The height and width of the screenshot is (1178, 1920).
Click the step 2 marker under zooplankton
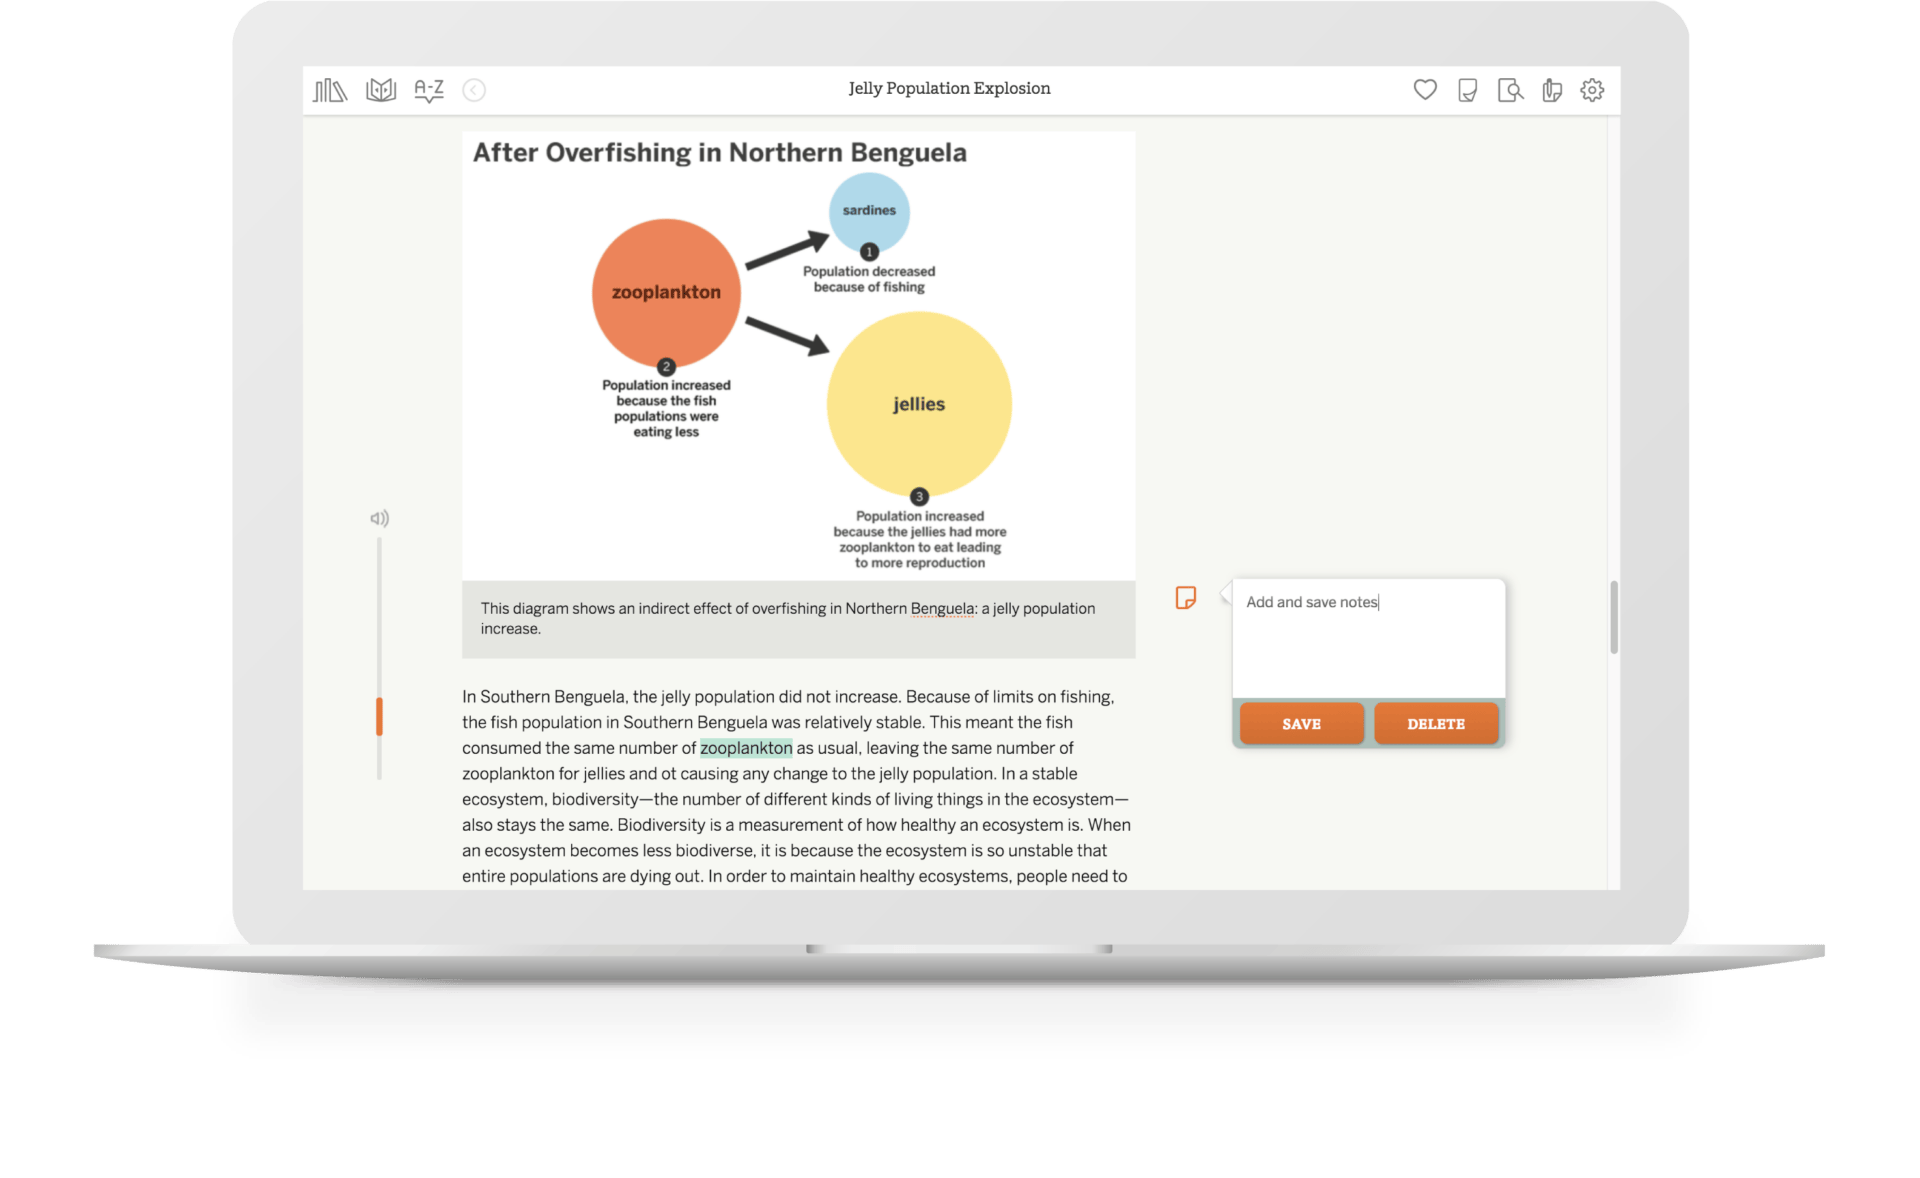click(666, 367)
